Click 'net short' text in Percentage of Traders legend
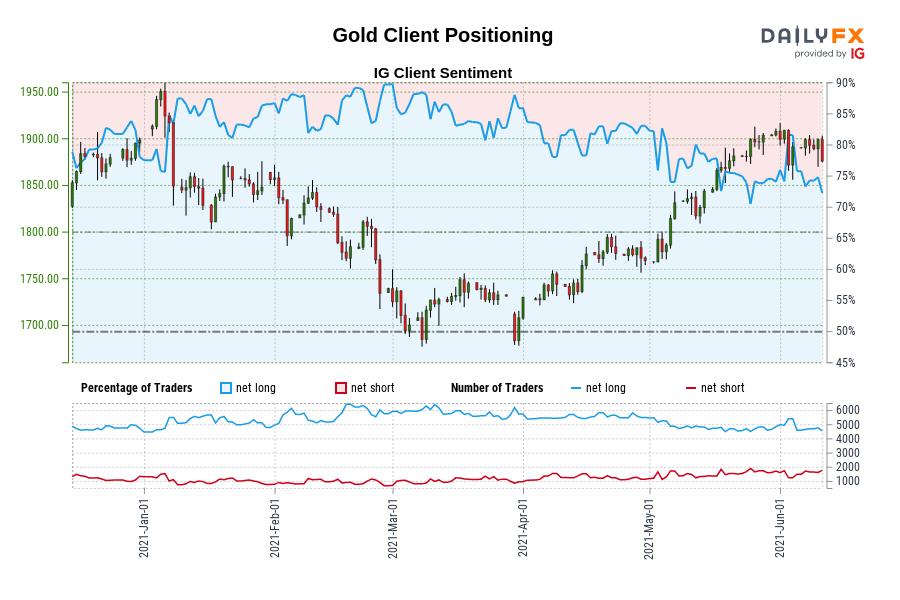The image size is (900, 600). 373,388
